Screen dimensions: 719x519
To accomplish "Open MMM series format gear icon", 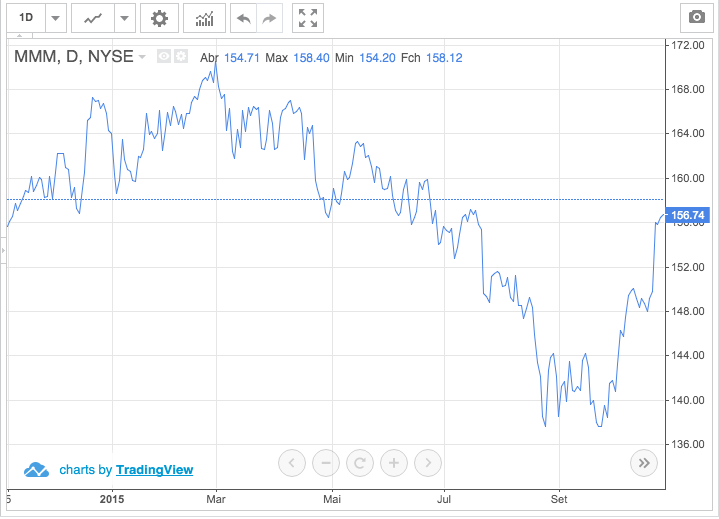I will (x=181, y=57).
